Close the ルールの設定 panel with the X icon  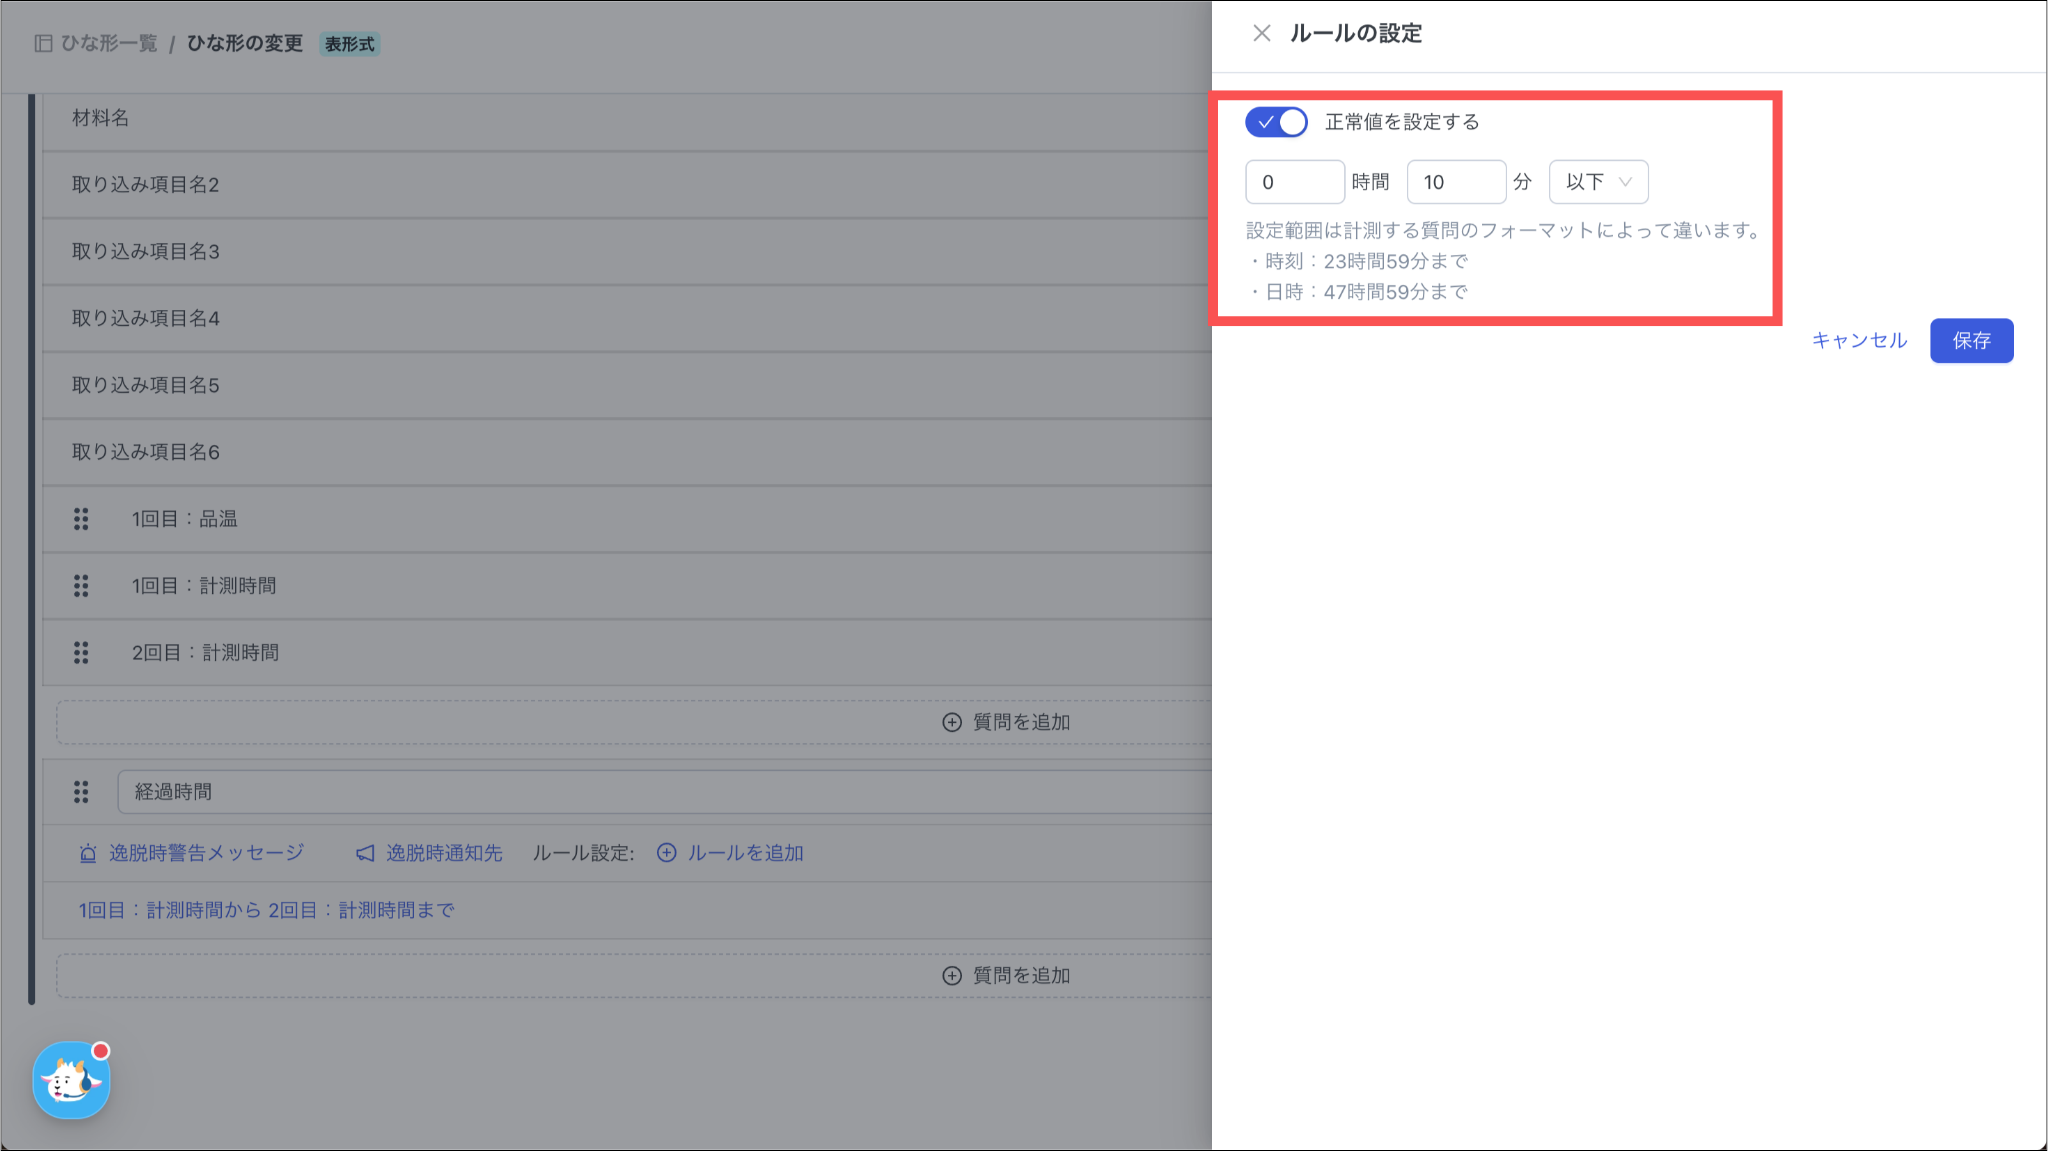(1261, 33)
